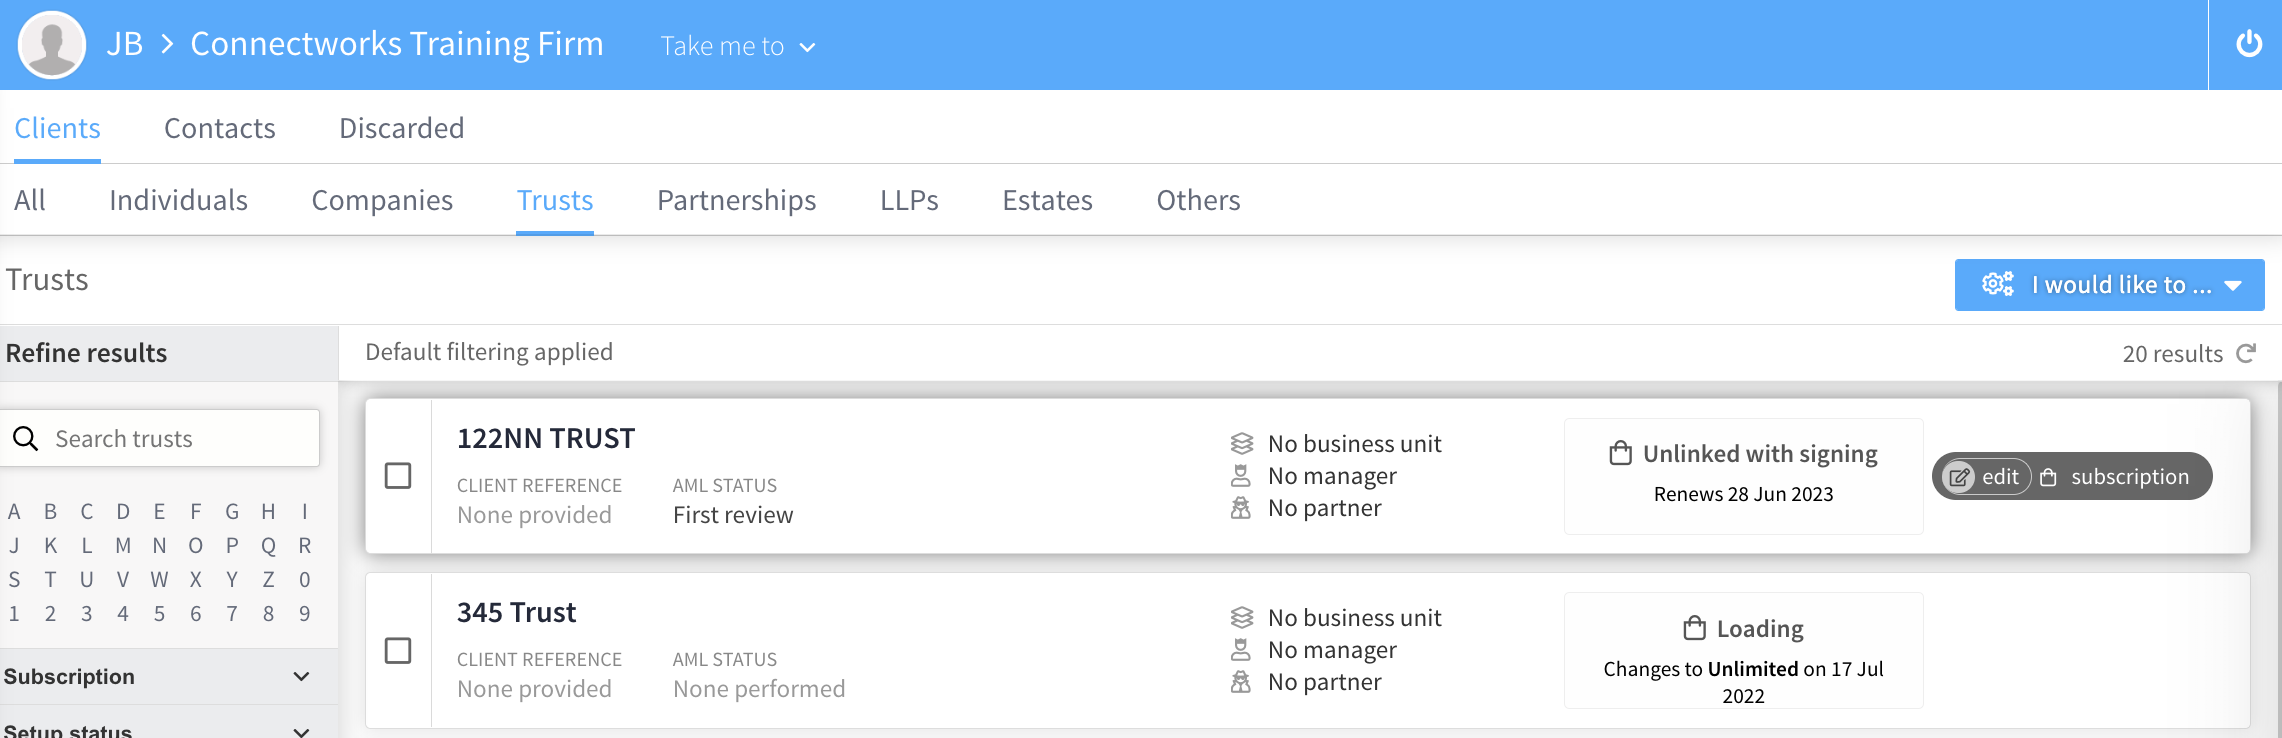
Task: Click the magnifier search icon
Action: (x=26, y=439)
